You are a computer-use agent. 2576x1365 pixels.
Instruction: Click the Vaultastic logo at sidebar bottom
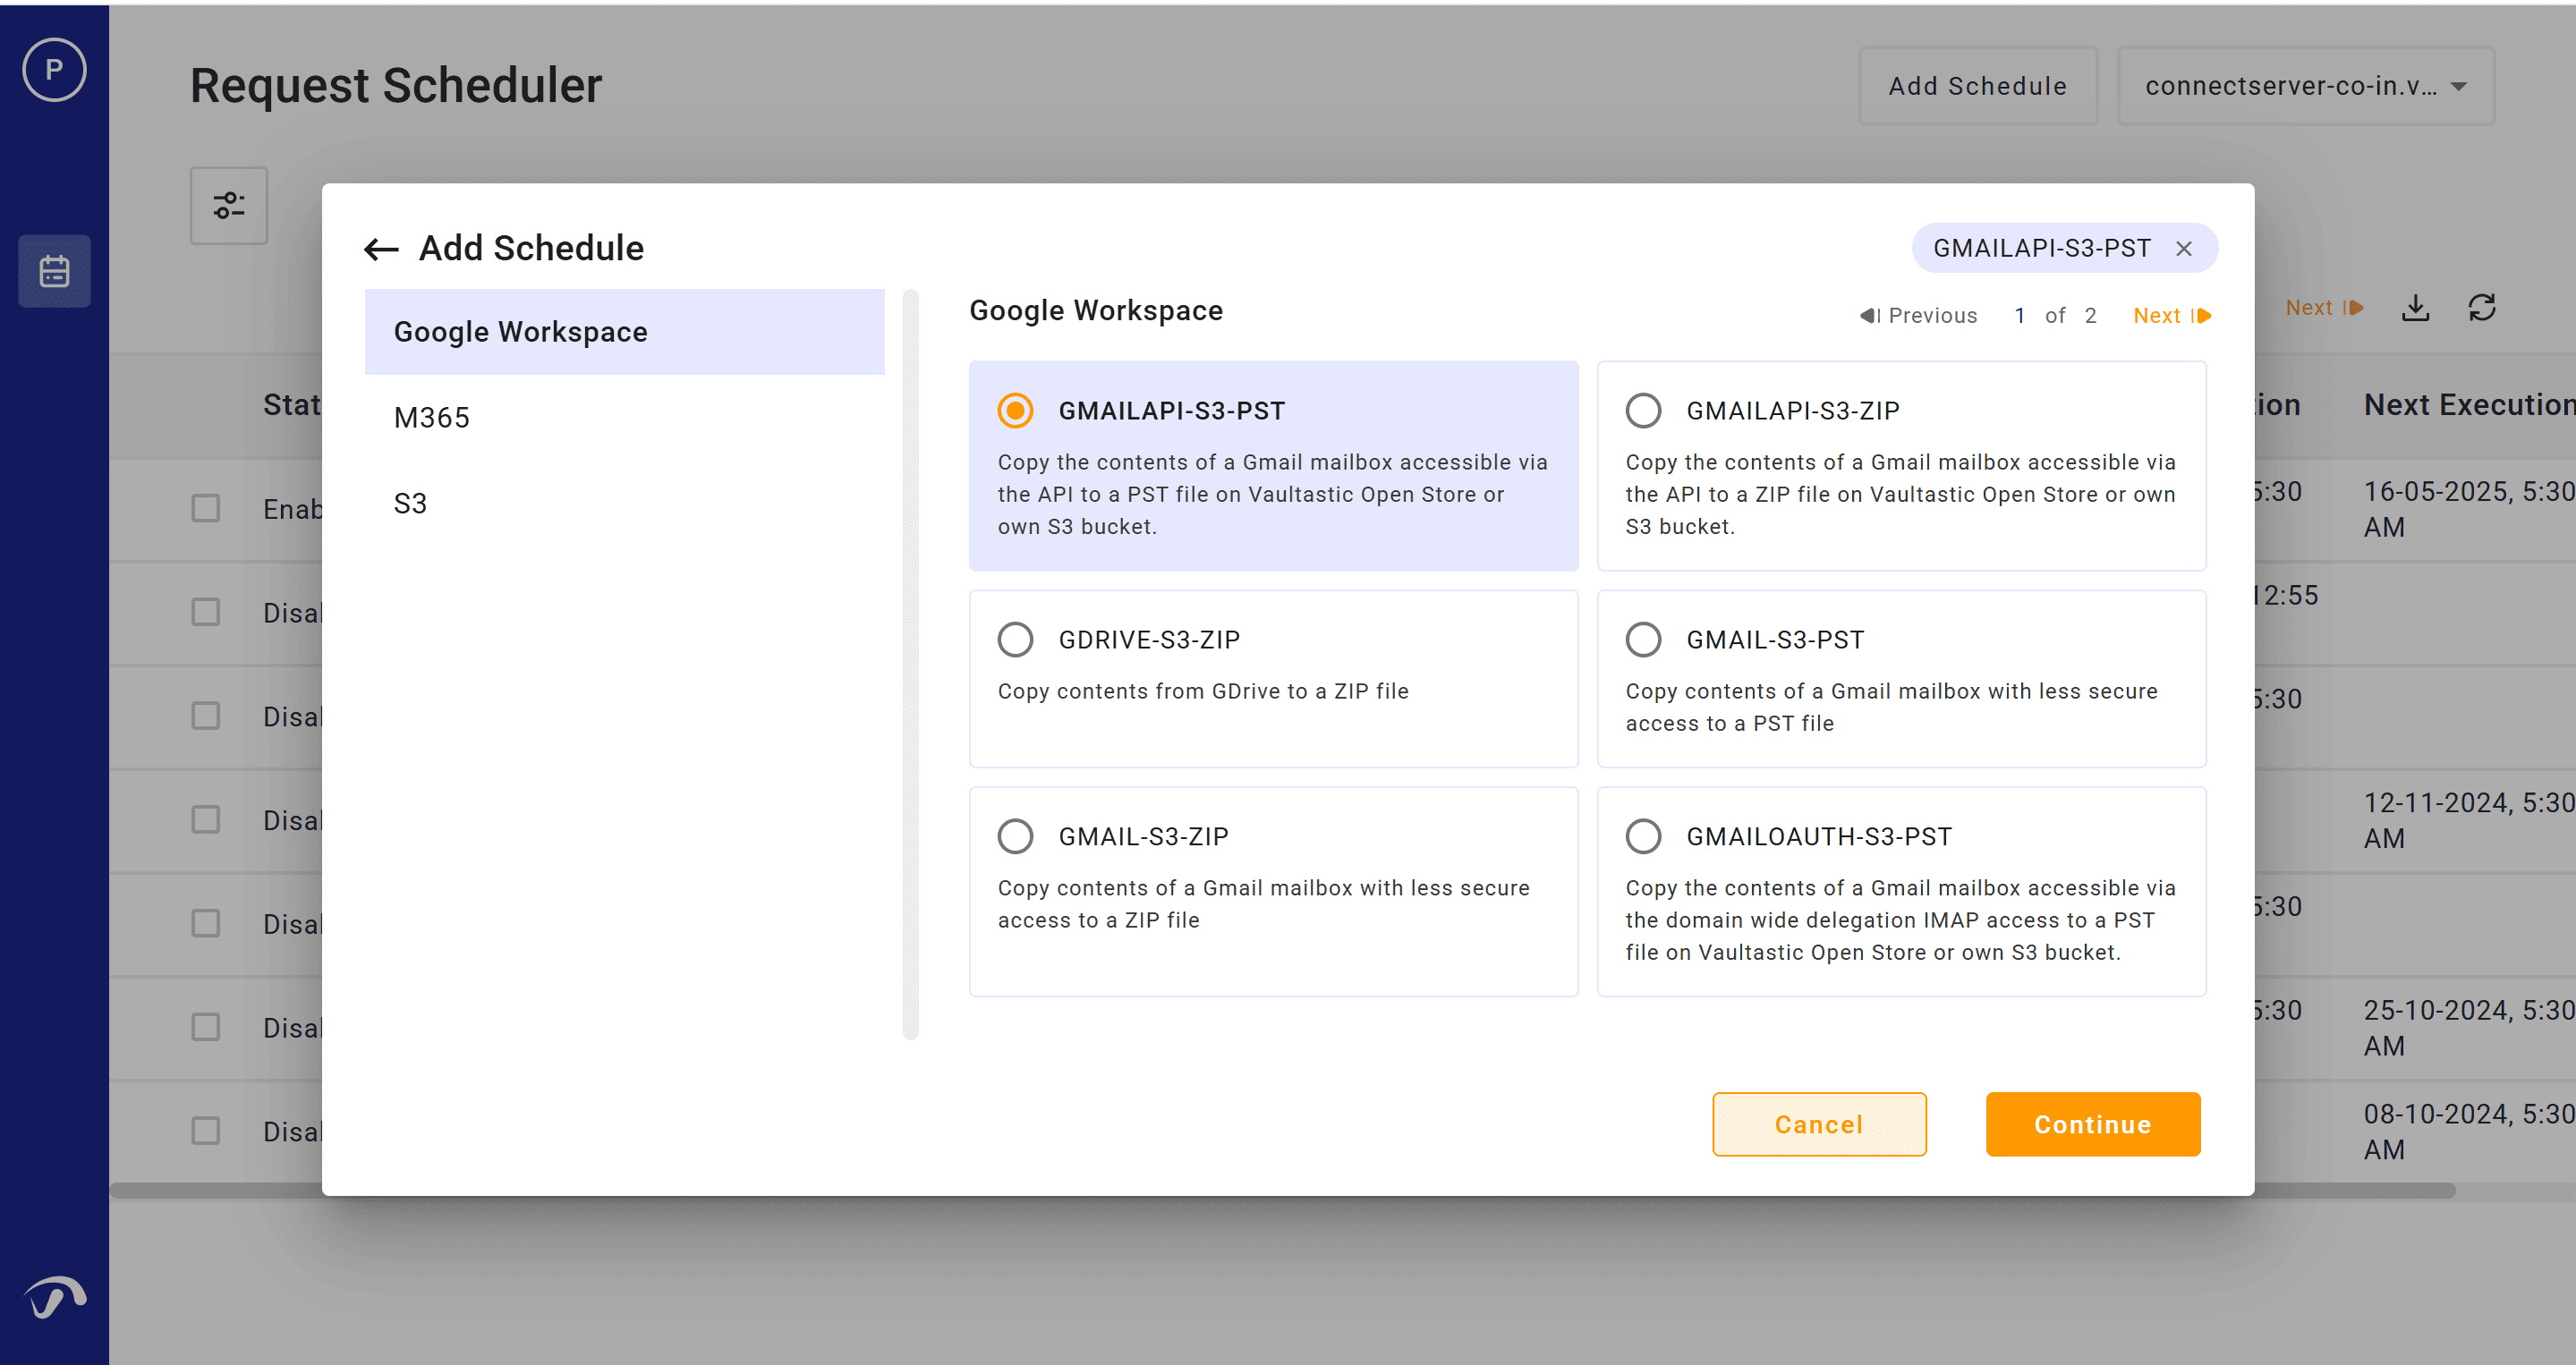point(54,1297)
